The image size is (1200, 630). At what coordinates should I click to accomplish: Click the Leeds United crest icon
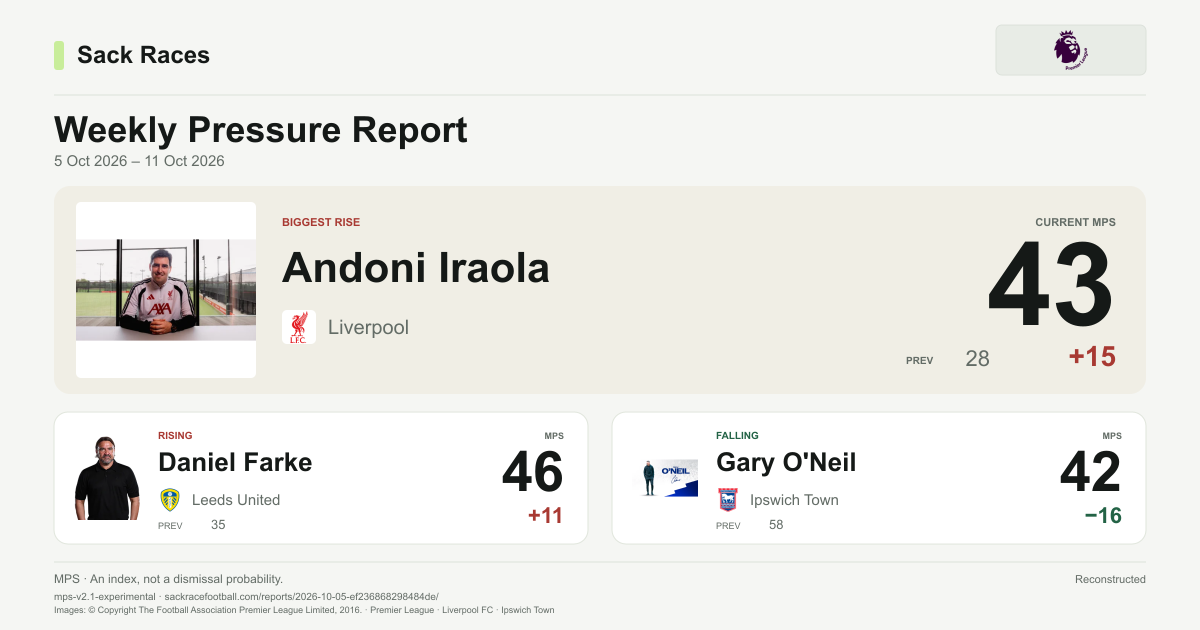click(x=170, y=500)
